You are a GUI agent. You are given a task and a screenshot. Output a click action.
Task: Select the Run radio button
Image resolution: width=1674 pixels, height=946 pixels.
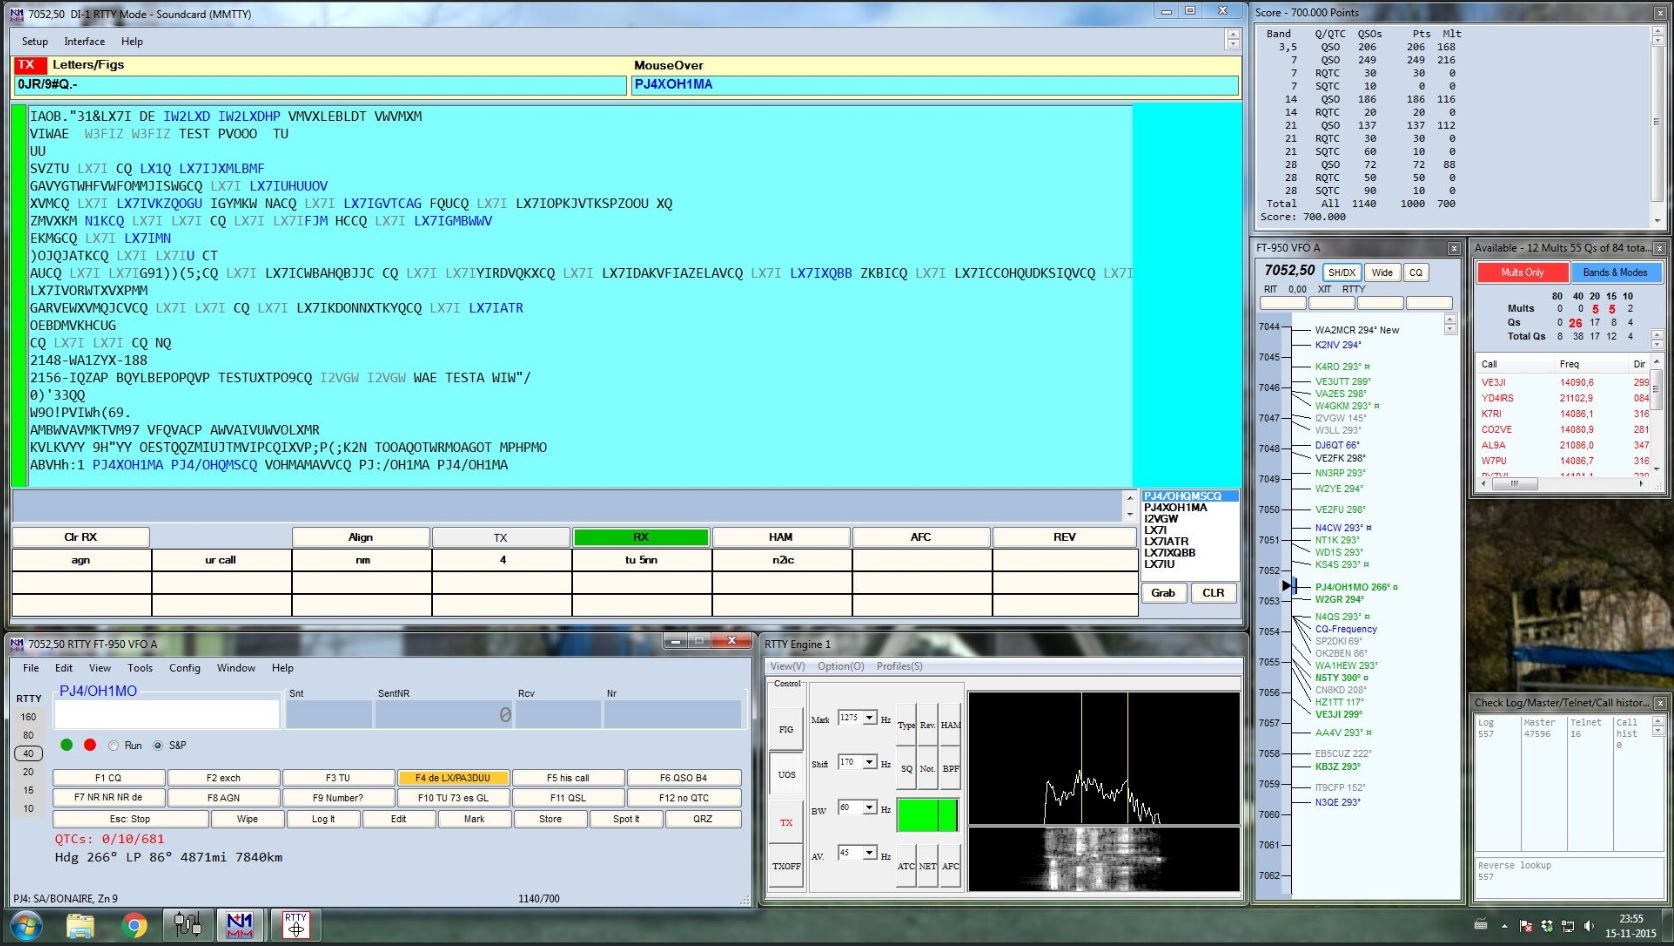(x=114, y=746)
